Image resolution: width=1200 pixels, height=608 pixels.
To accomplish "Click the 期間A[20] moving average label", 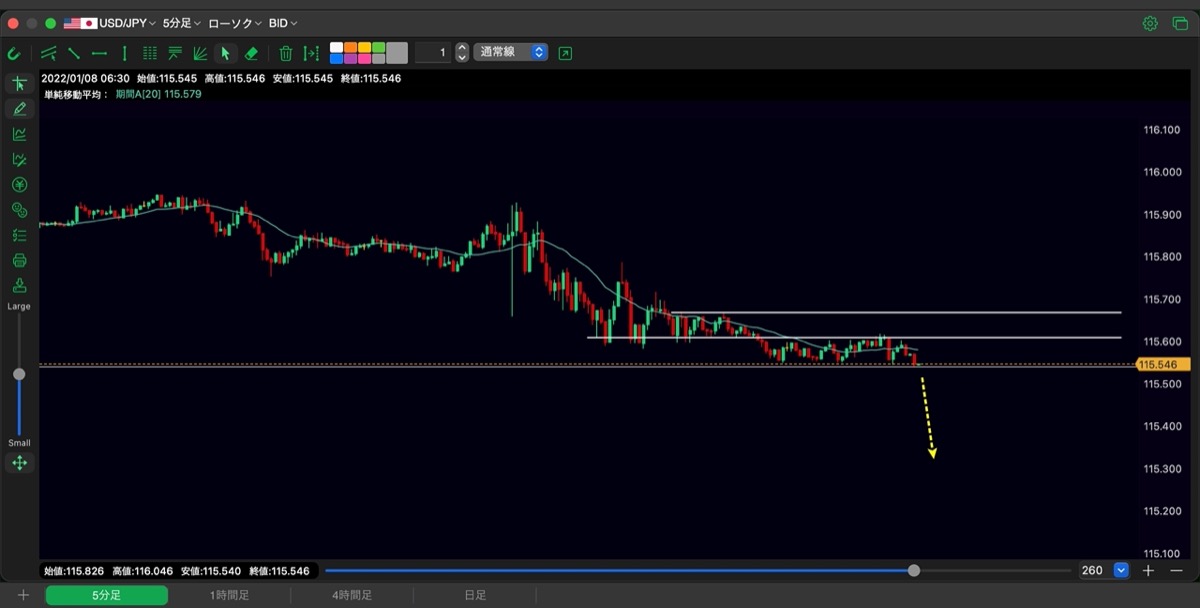I will [159, 94].
